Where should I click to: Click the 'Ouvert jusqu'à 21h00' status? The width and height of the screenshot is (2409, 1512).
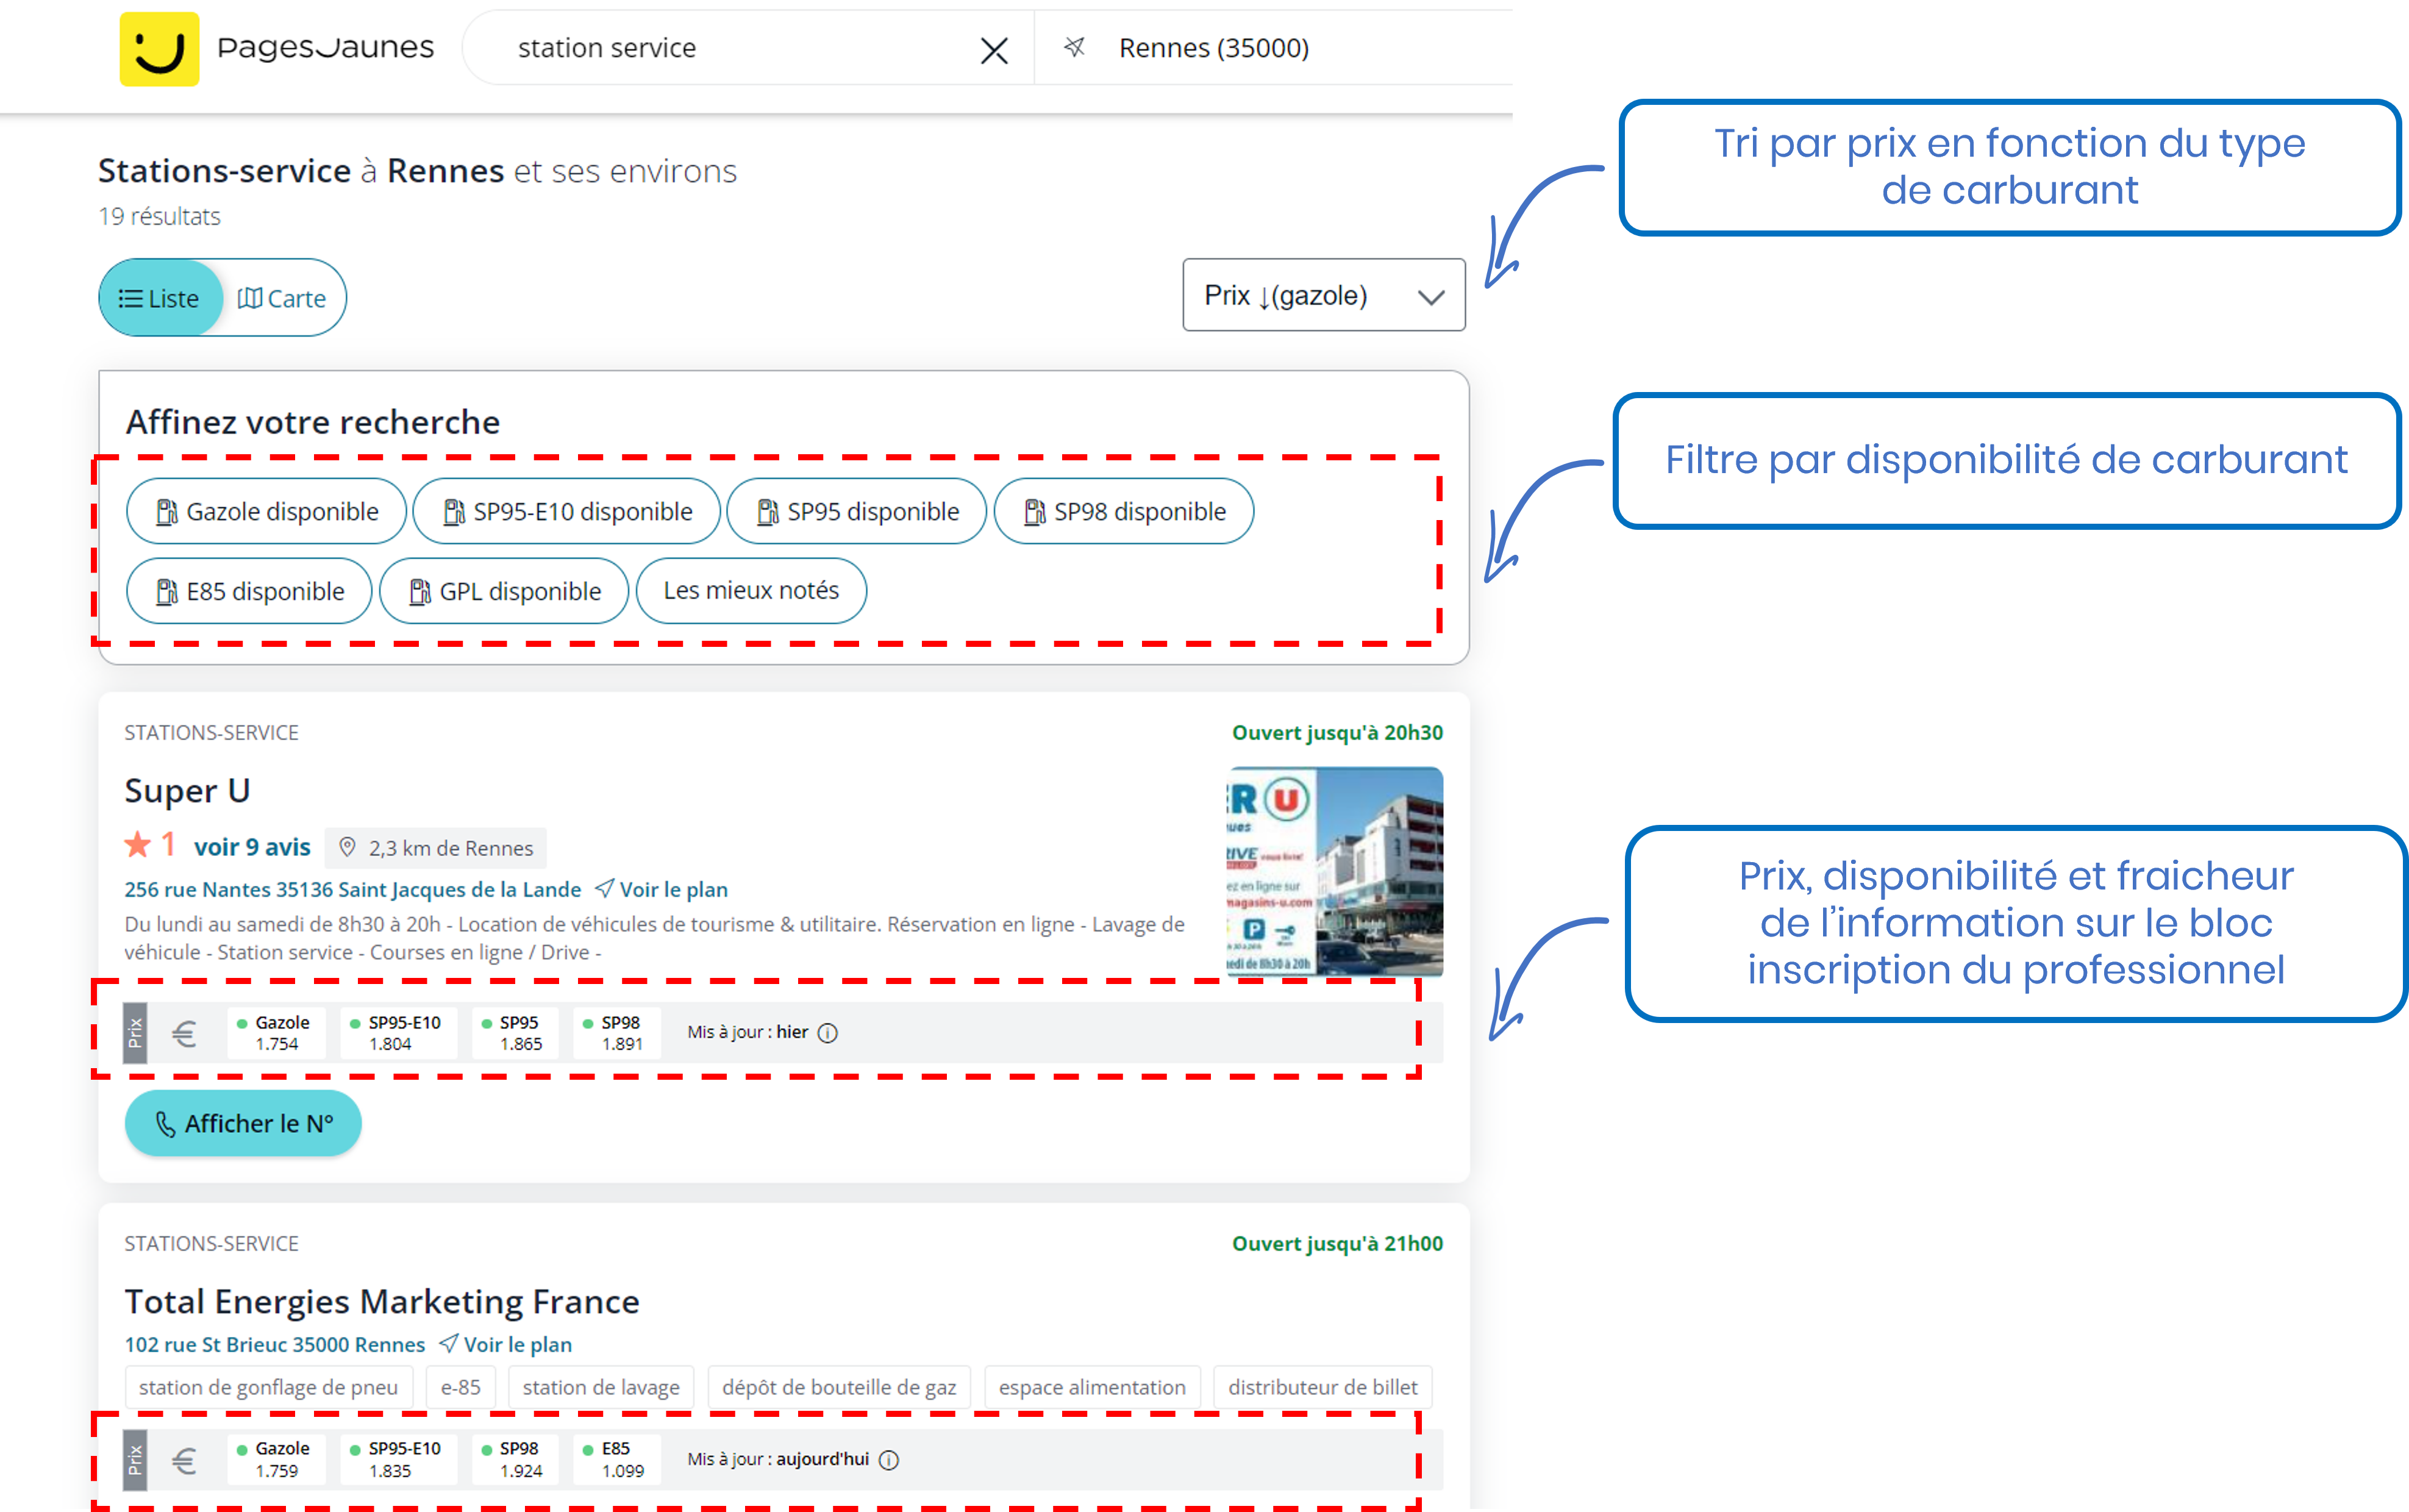(1337, 1243)
